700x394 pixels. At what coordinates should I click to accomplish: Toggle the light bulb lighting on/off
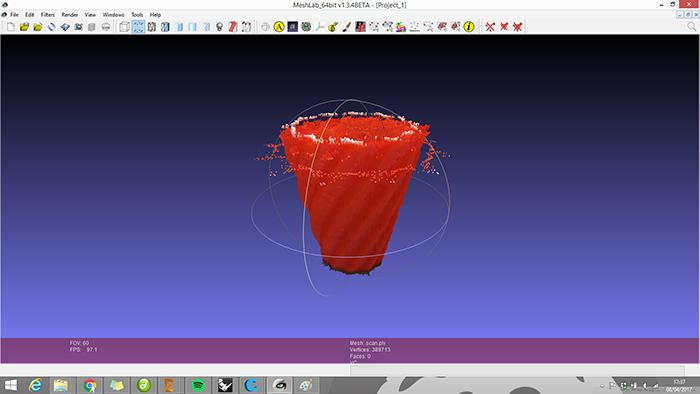pyautogui.click(x=219, y=27)
